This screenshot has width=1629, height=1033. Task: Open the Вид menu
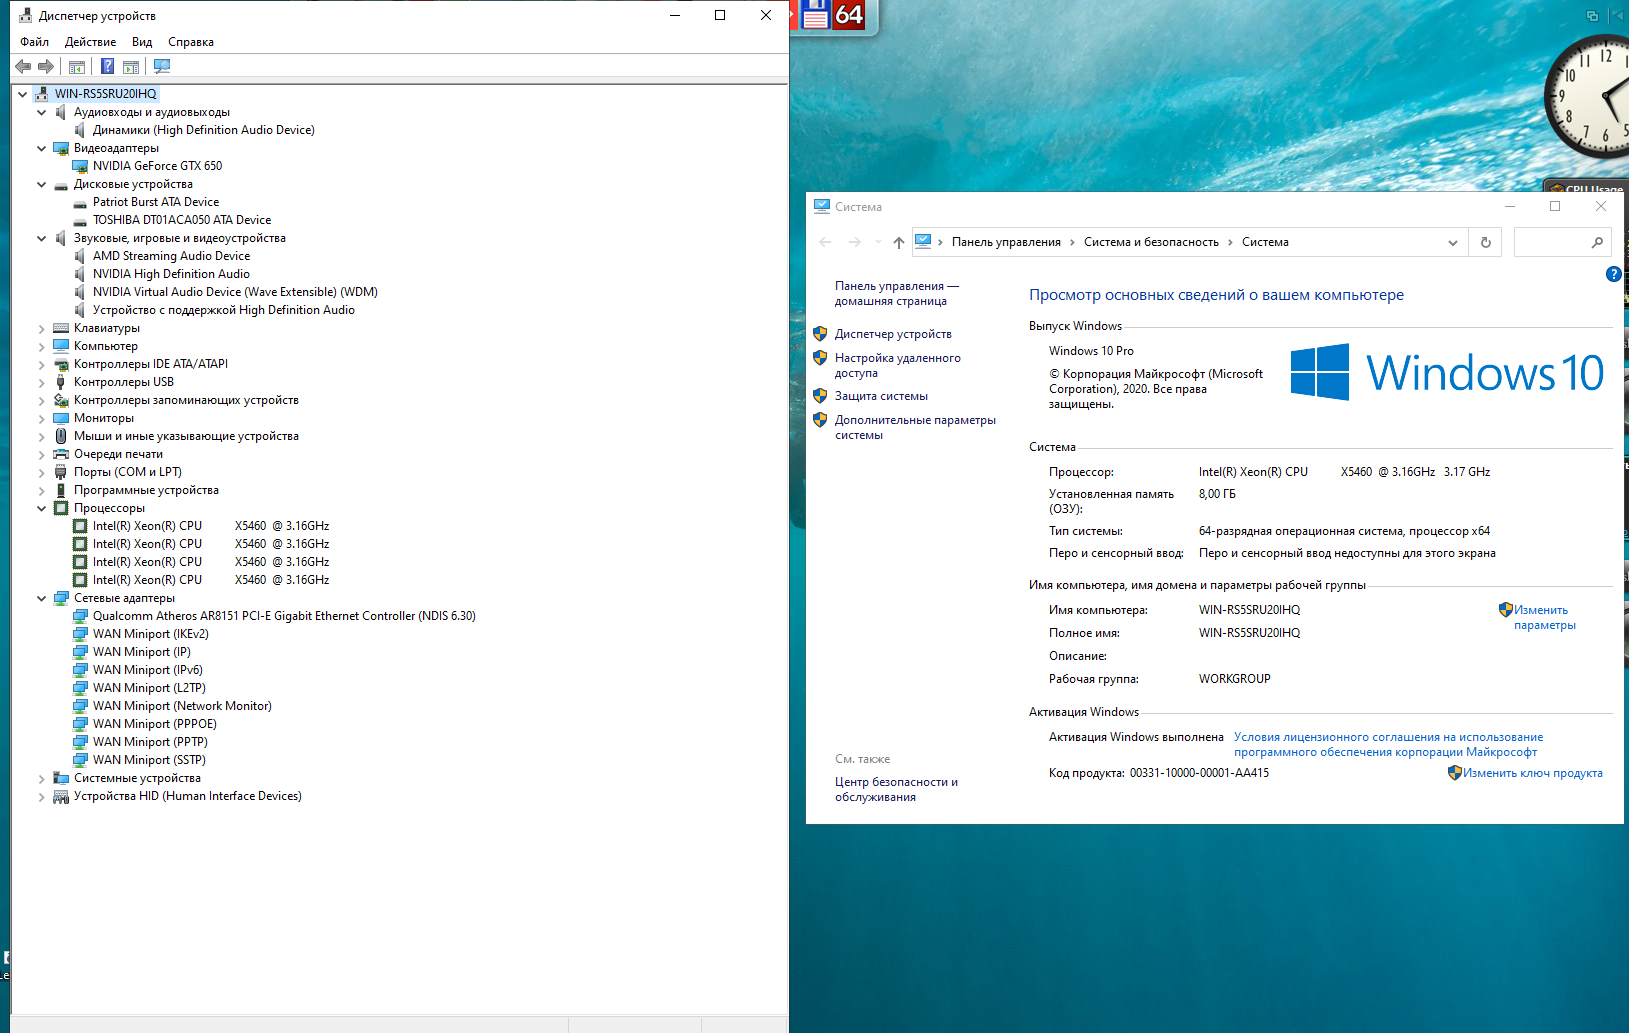(x=142, y=42)
